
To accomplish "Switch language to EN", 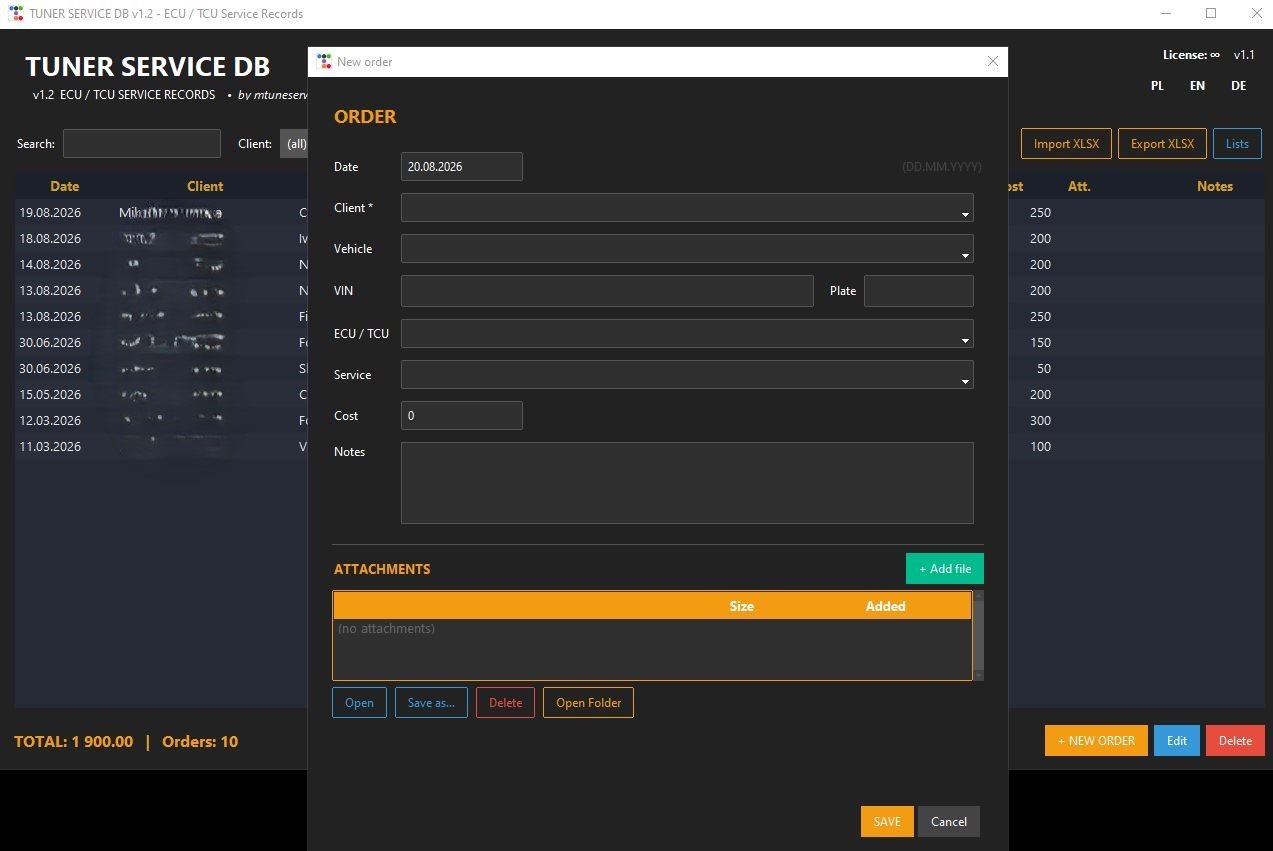I will click(1197, 86).
